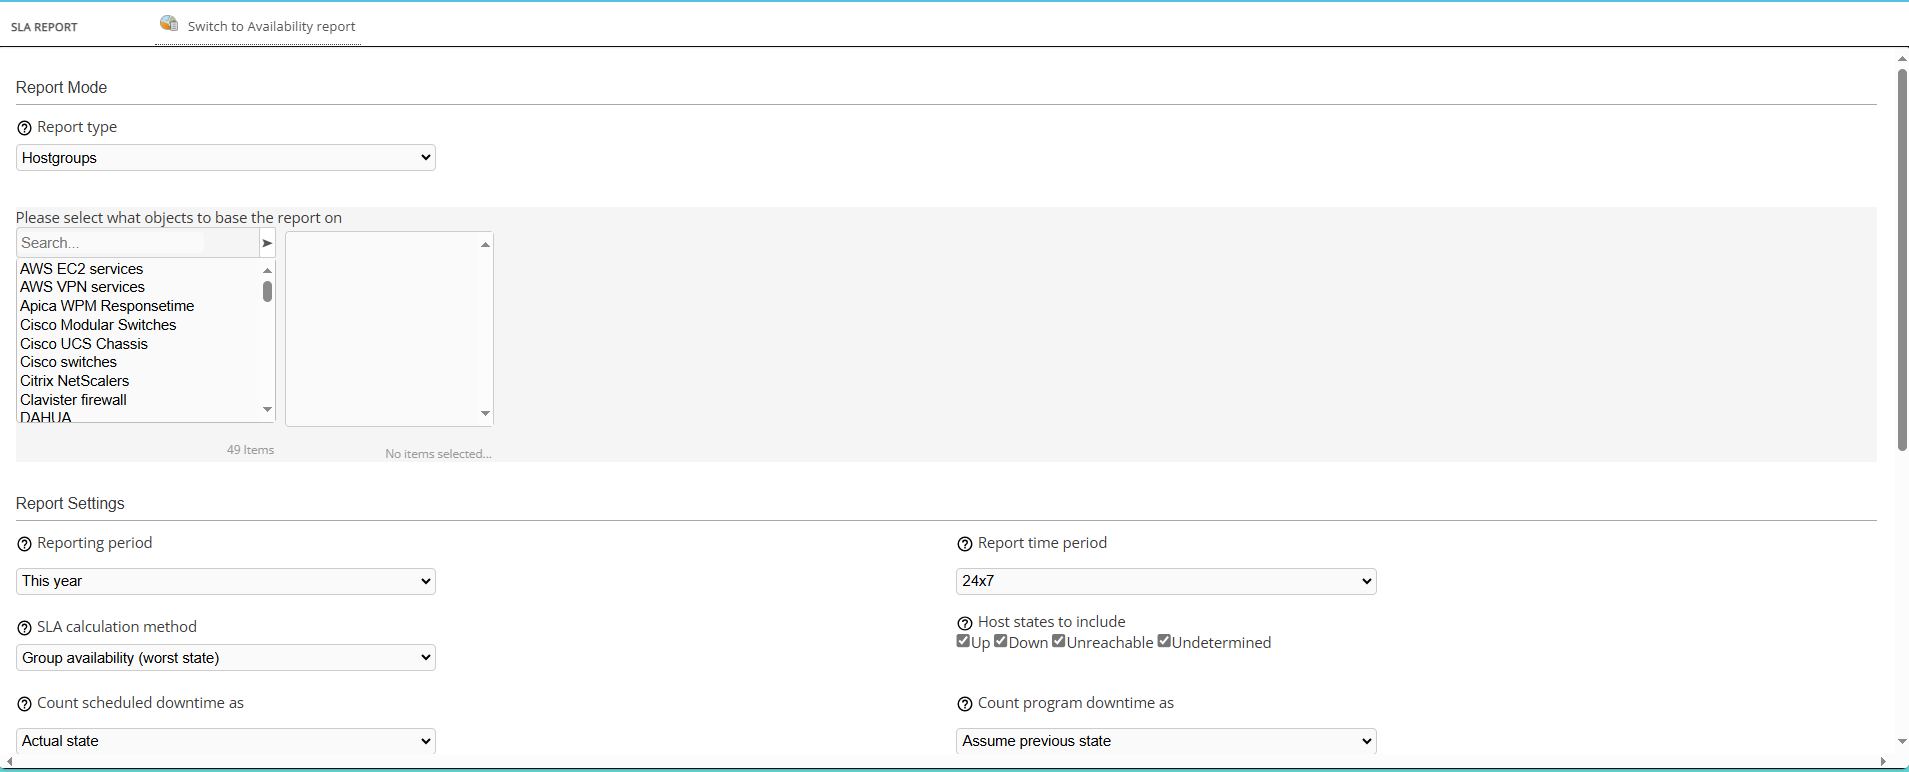Click the page scroll down arrow
This screenshot has width=1909, height=772.
pyautogui.click(x=1902, y=742)
